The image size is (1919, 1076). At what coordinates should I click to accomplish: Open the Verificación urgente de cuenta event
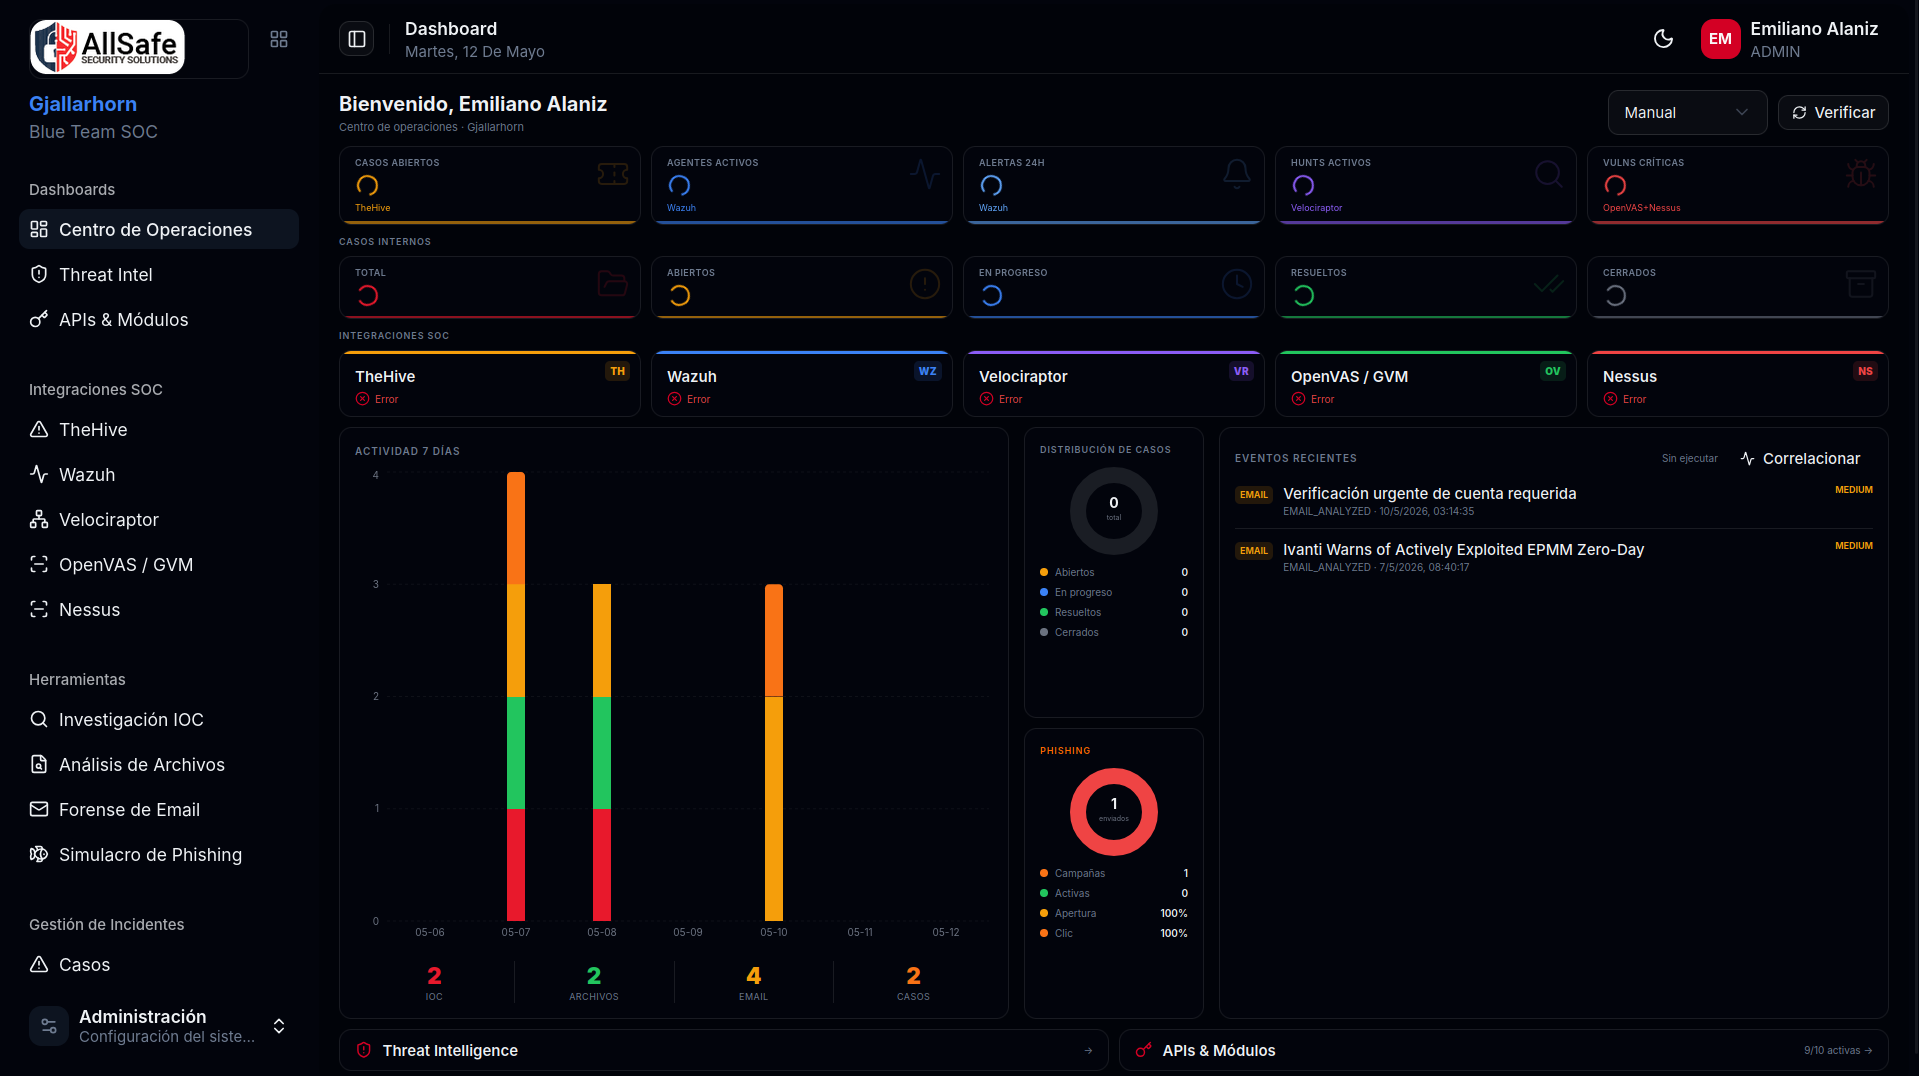[1554, 501]
